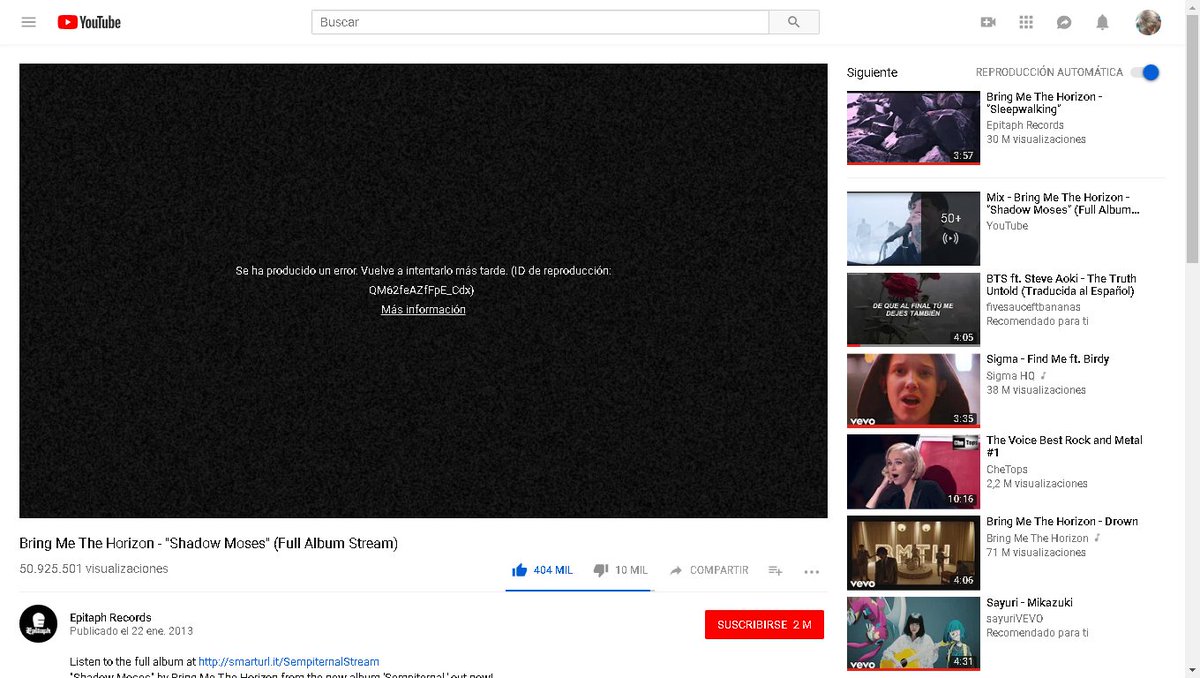
Task: Click channel name Sigma HQ
Action: click(1012, 376)
